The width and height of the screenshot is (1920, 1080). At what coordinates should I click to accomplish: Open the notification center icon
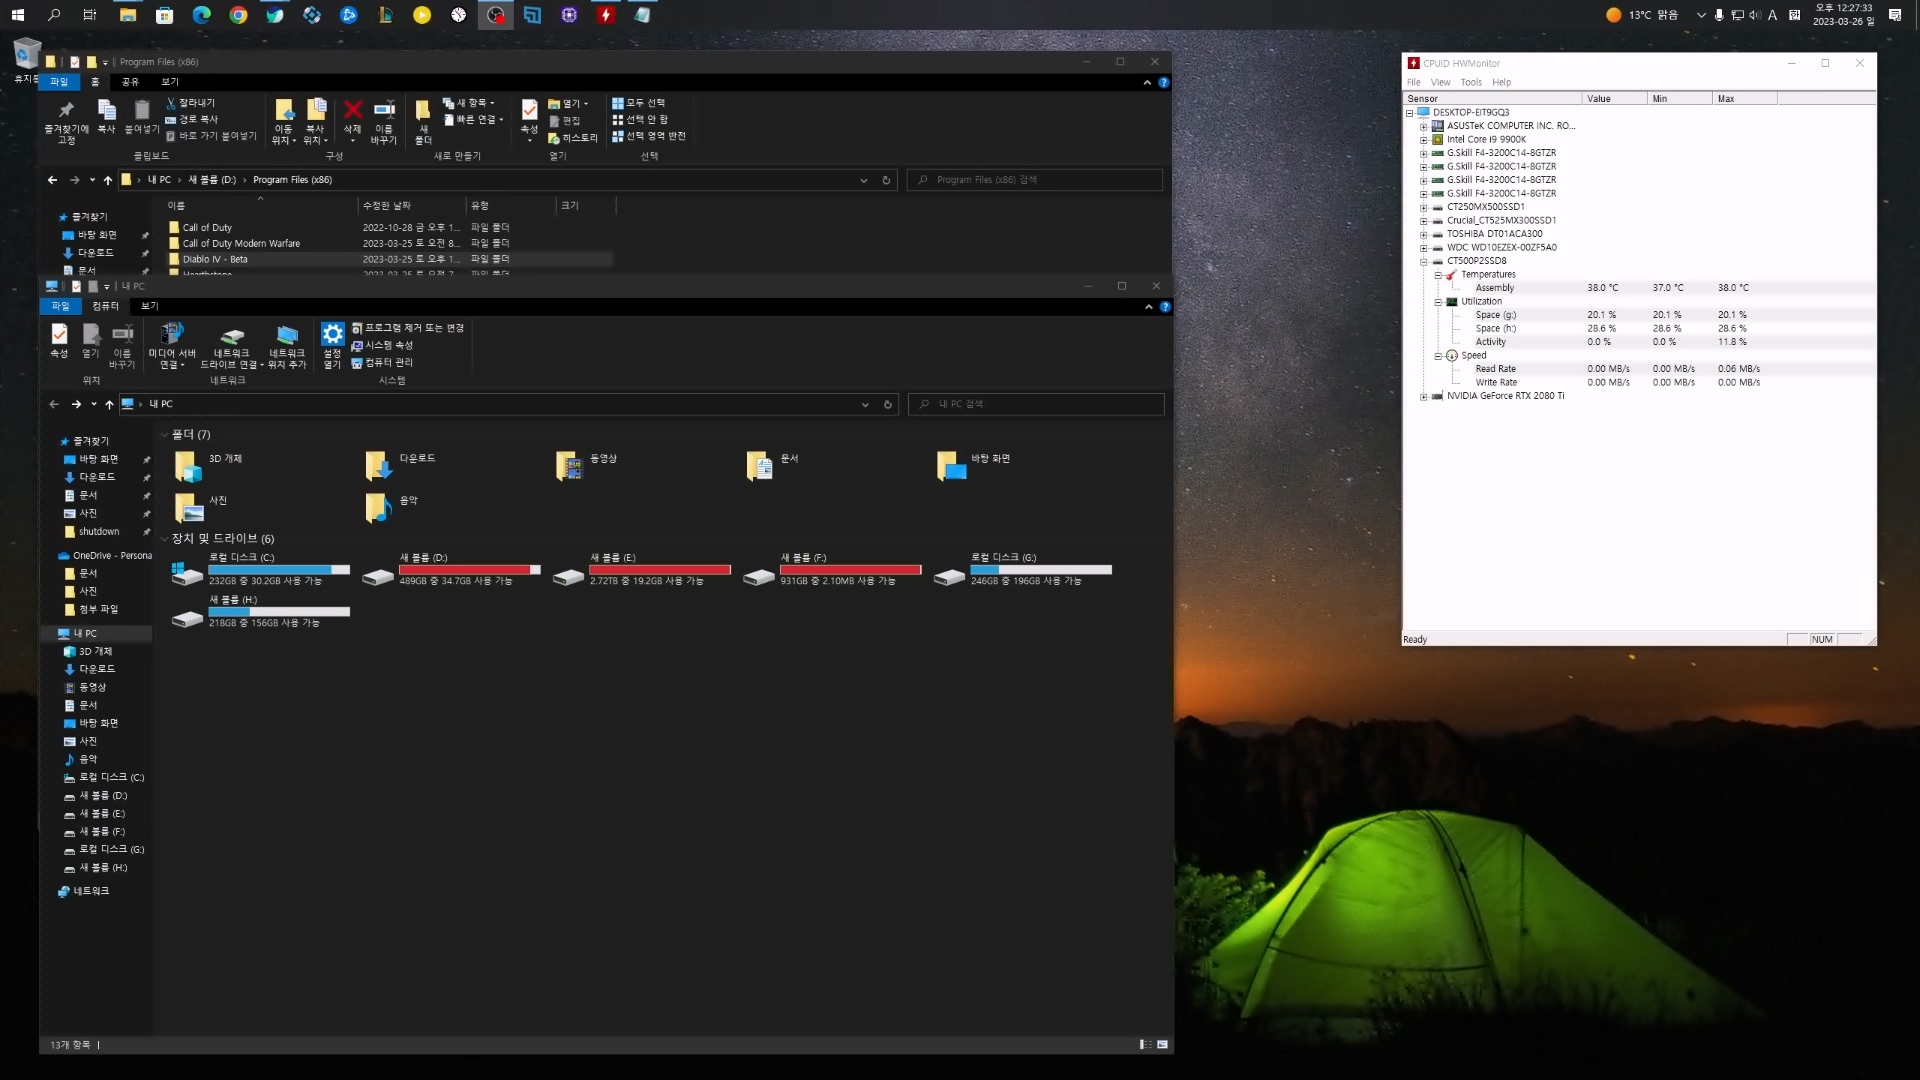coord(1895,15)
